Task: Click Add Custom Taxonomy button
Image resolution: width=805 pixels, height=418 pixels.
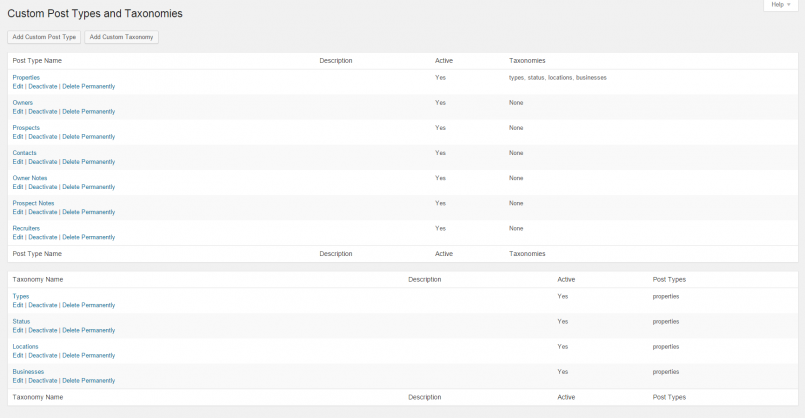Action: point(121,37)
